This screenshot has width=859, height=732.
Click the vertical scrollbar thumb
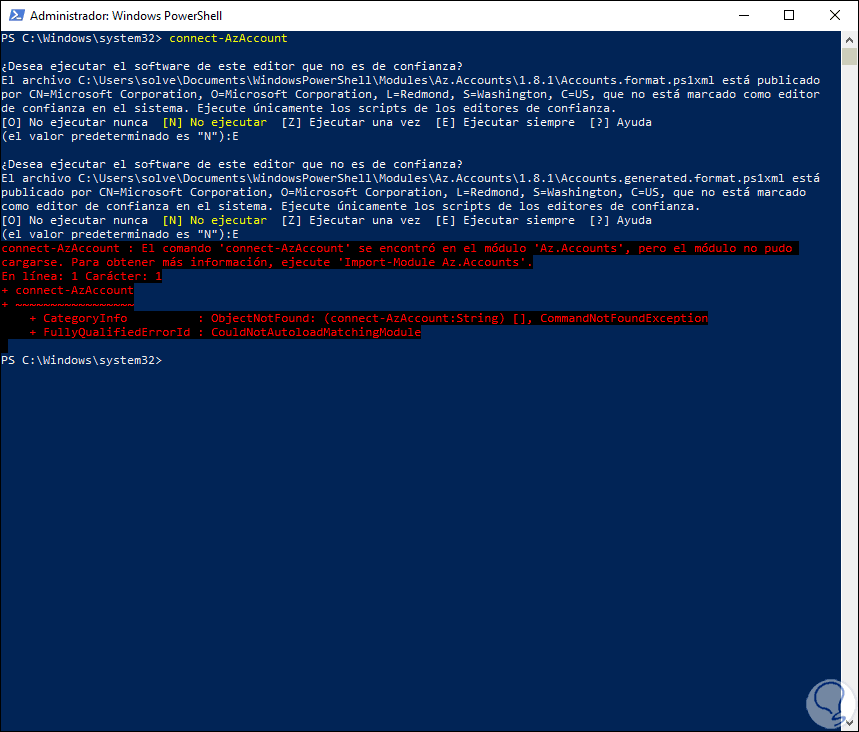(849, 56)
